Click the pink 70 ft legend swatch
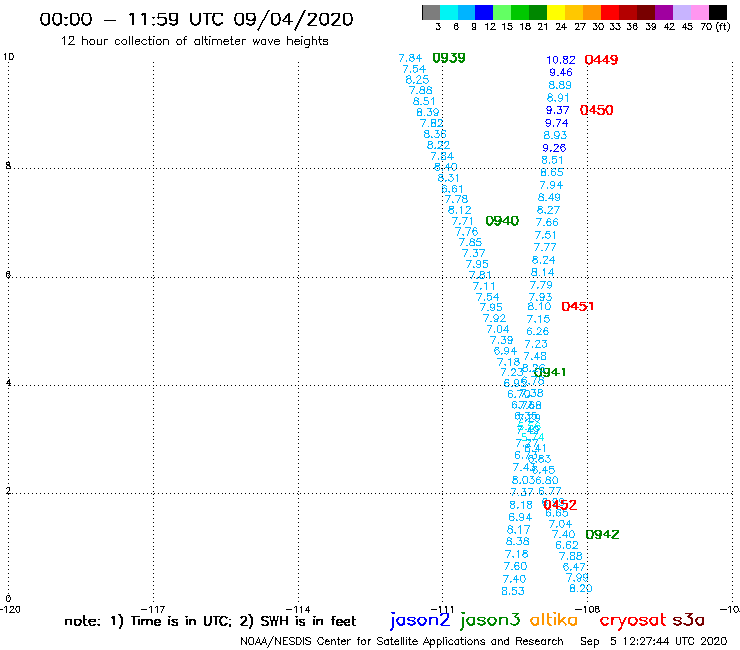Screen dimensions: 740x650 click(699, 12)
